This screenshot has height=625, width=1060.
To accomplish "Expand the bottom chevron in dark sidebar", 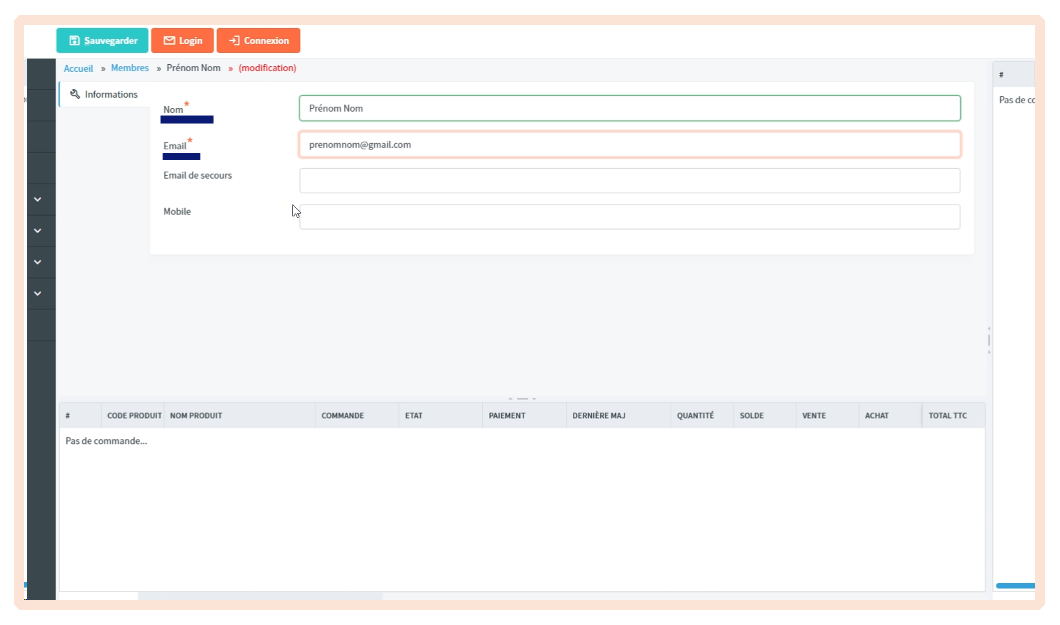I will [38, 294].
